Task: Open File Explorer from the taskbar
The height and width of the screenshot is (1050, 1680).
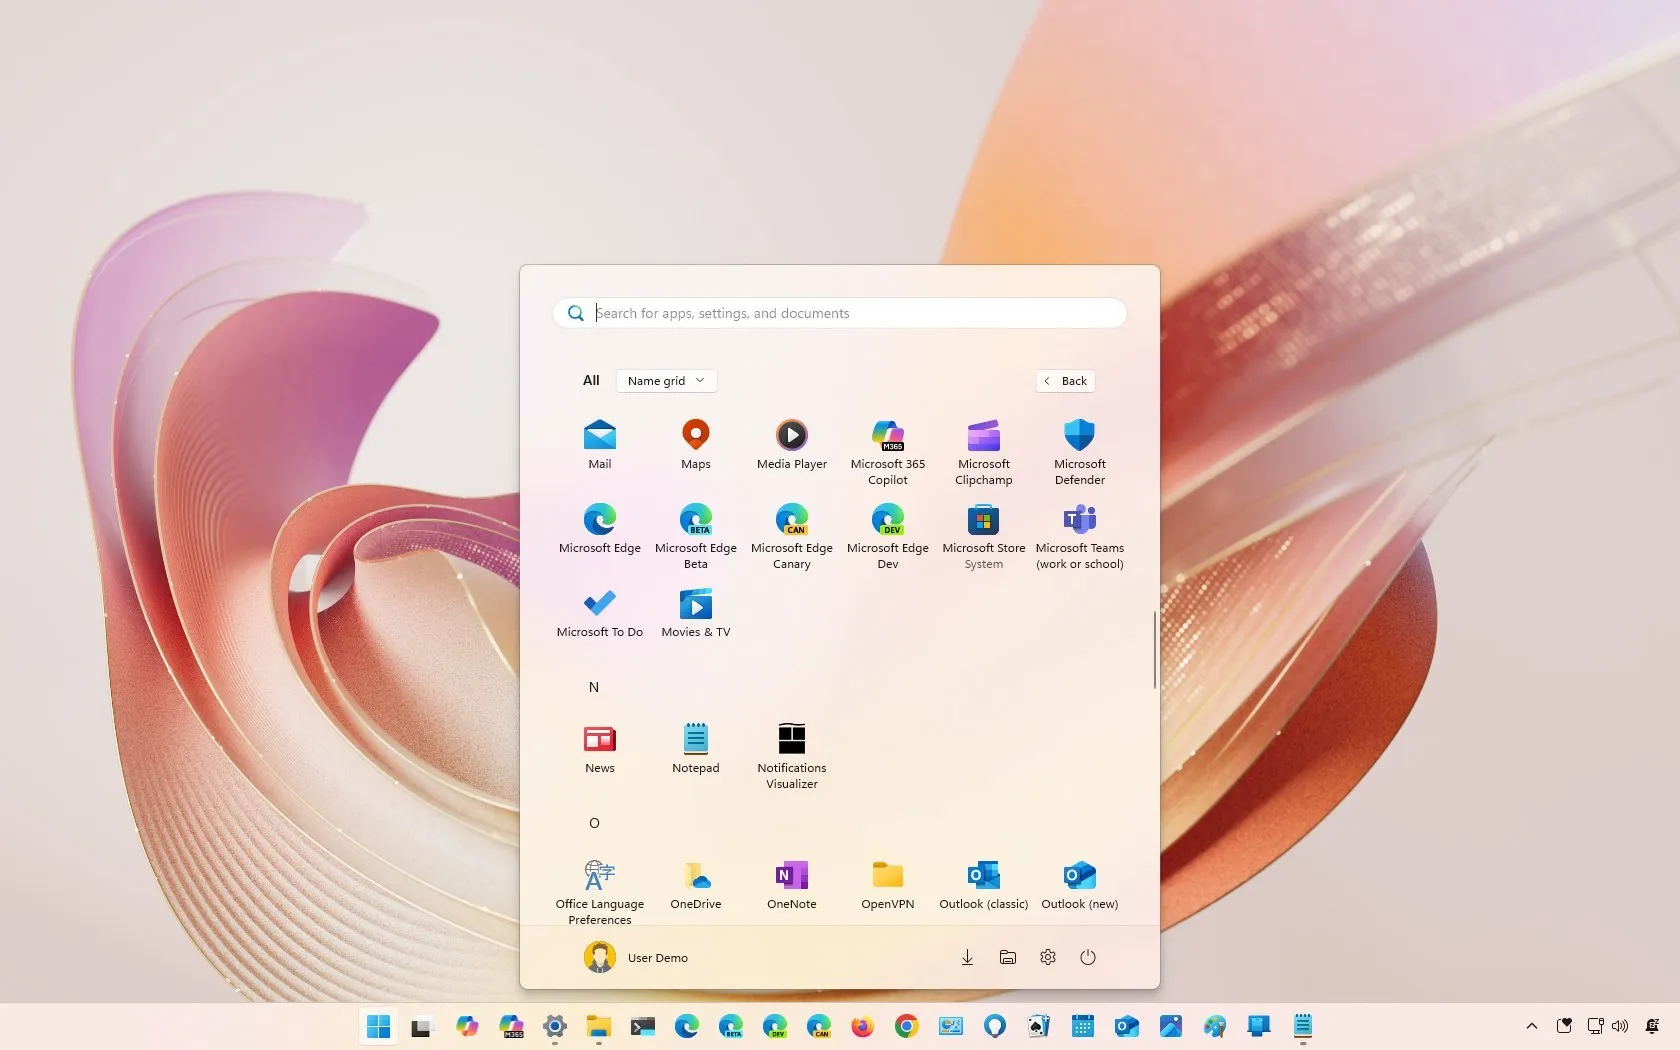Action: pyautogui.click(x=598, y=1026)
